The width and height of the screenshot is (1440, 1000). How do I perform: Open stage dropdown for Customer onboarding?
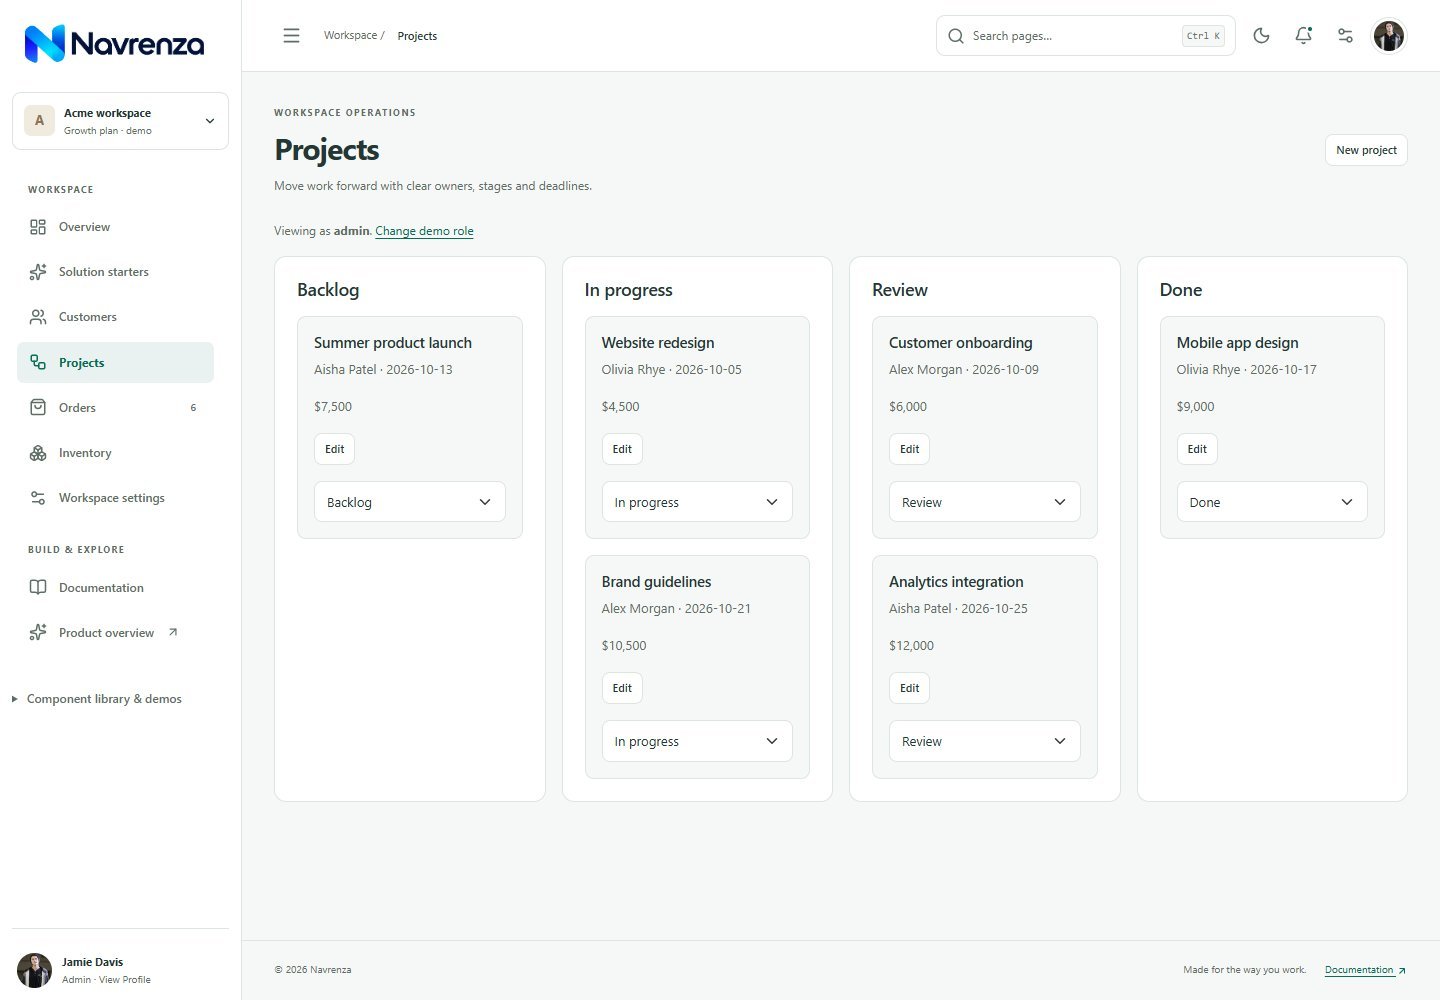pos(985,502)
